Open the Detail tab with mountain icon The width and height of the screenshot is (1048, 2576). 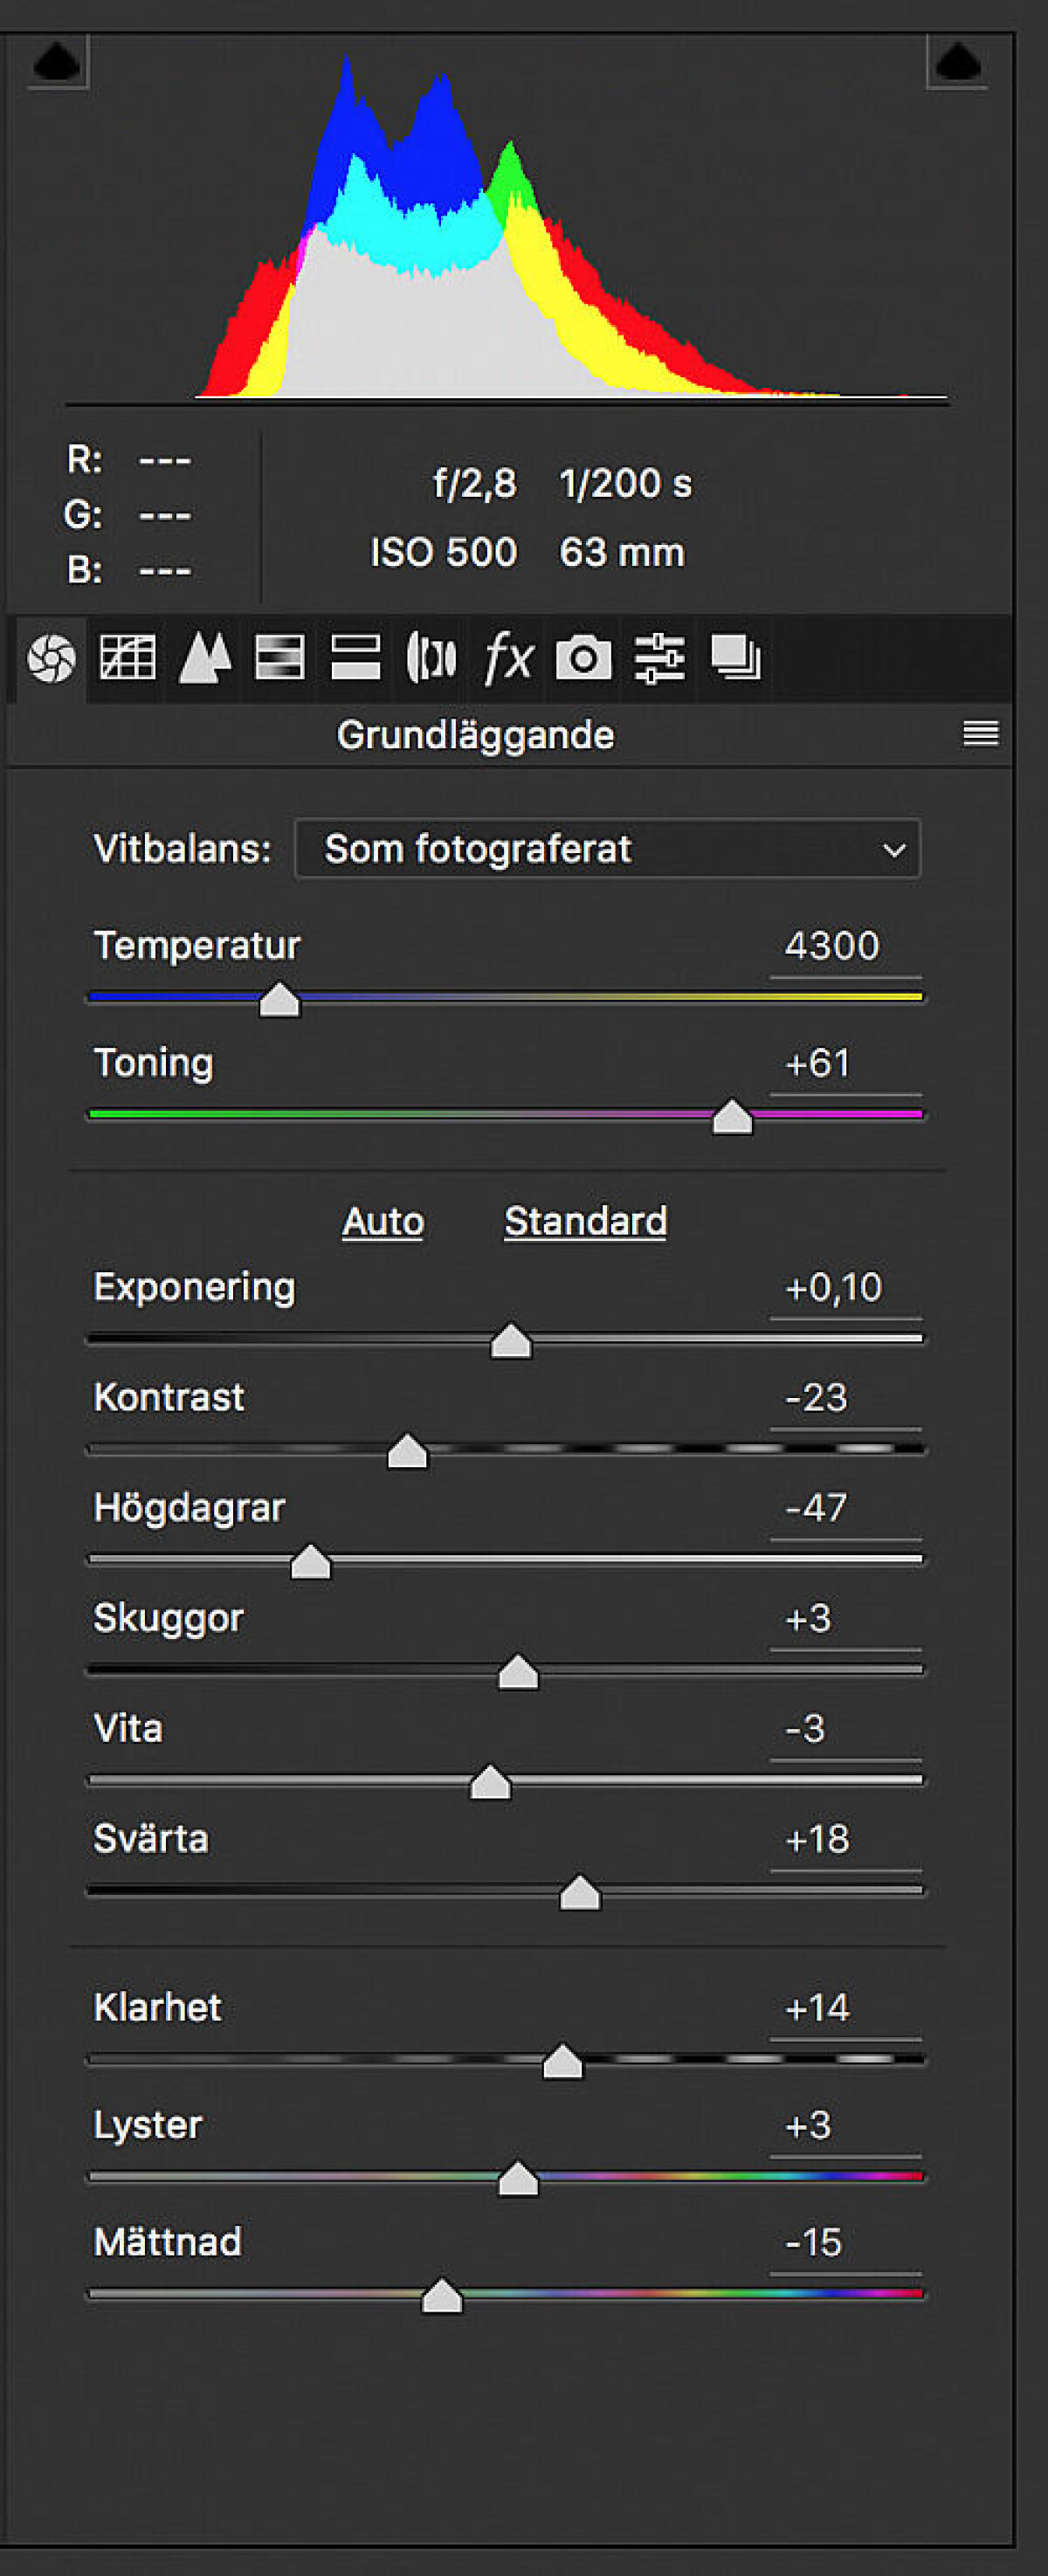[x=204, y=658]
